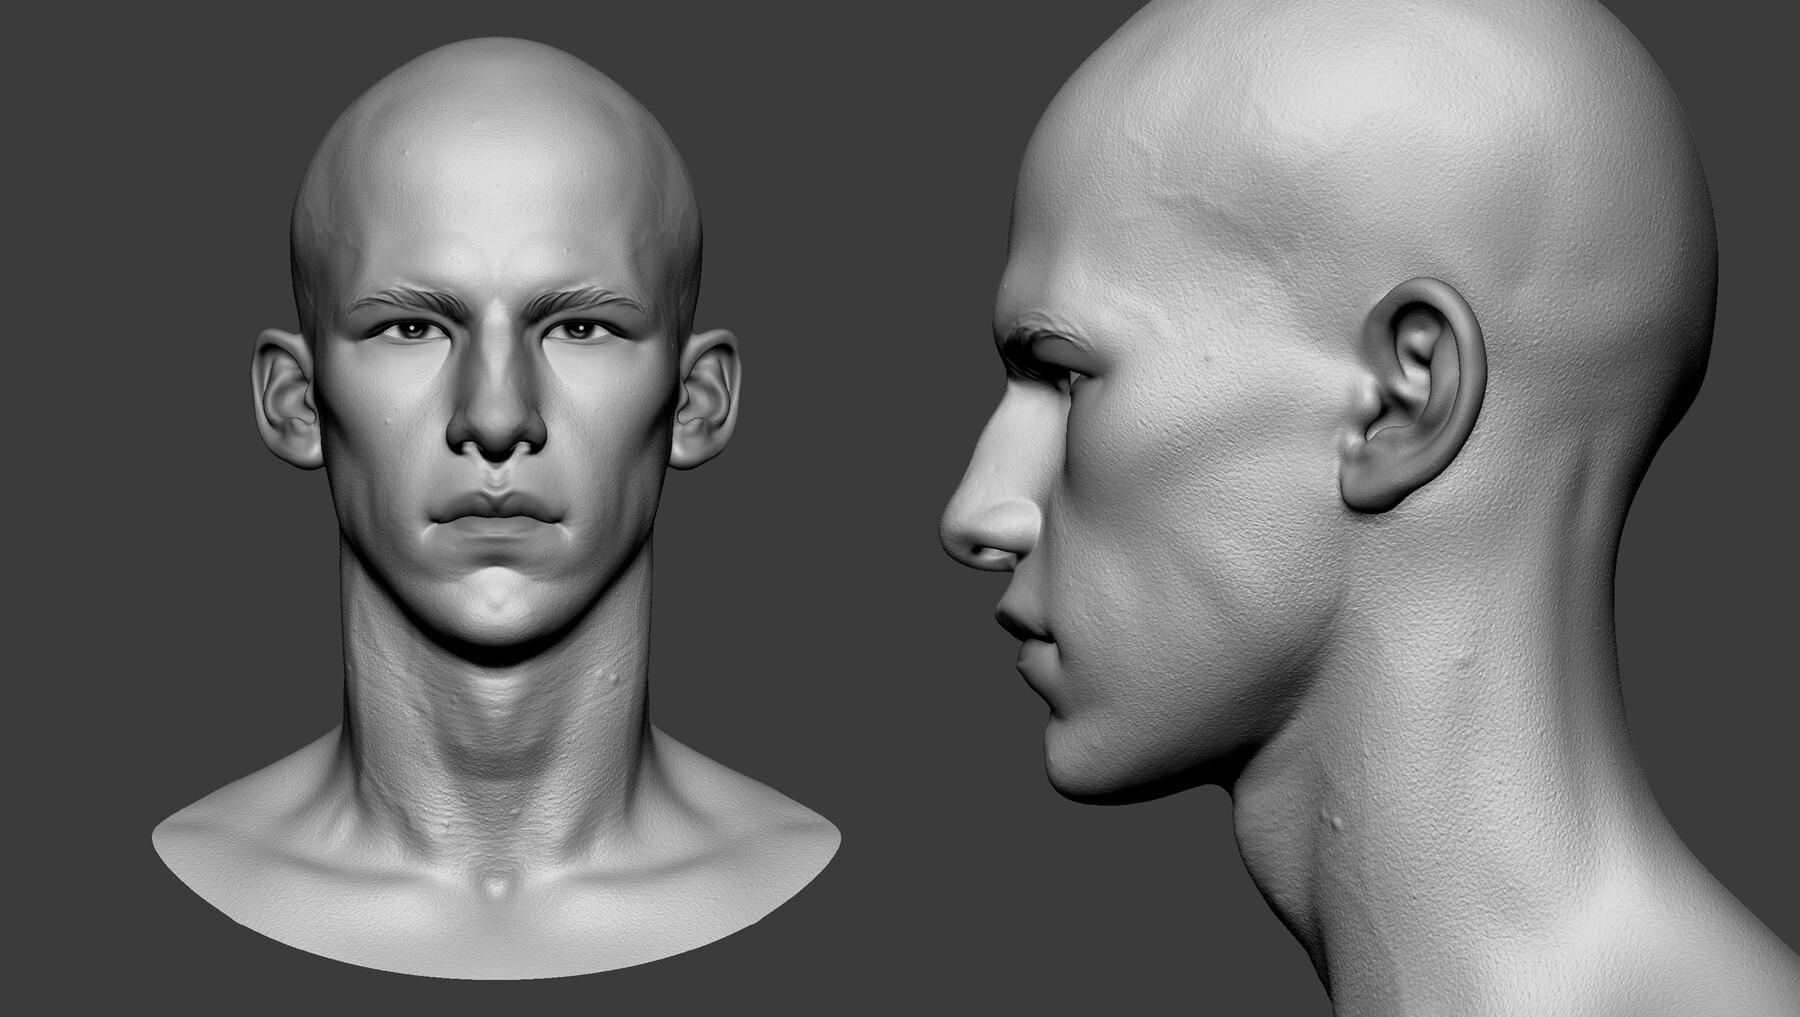
Task: Click the side-profile head sculpt
Action: click(x=1300, y=400)
